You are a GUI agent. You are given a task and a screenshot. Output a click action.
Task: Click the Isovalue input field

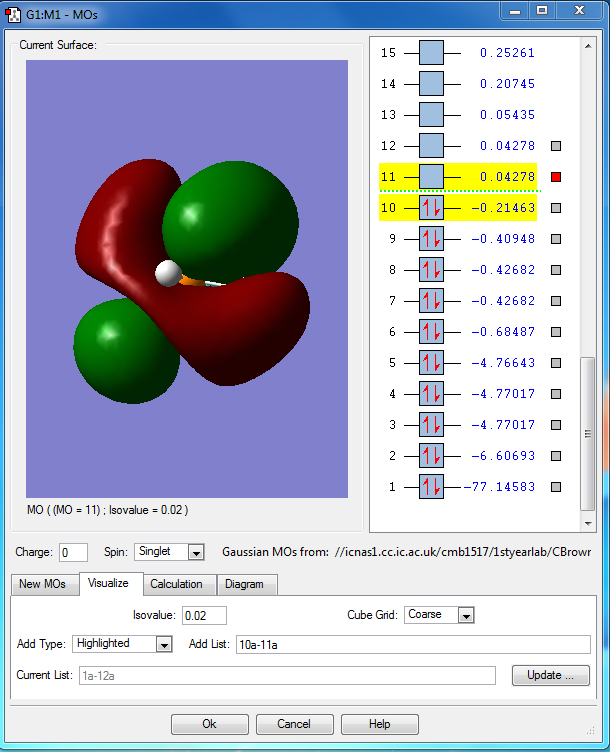coord(204,615)
